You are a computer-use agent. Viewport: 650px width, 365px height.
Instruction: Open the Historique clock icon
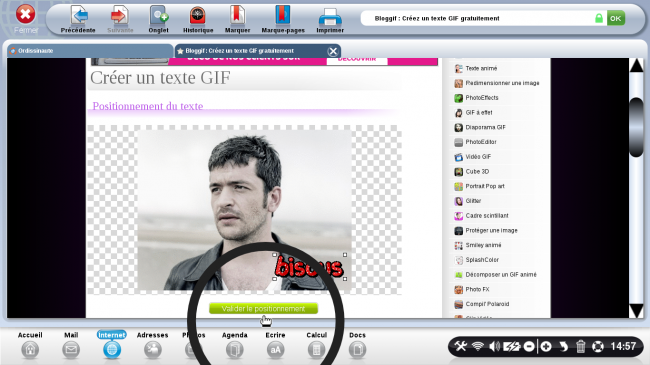click(198, 15)
